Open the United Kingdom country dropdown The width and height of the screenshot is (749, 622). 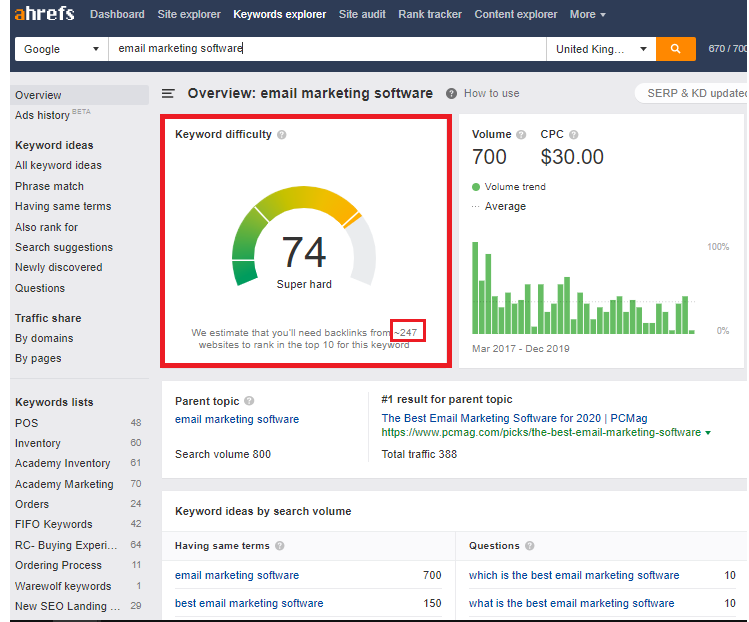pos(601,49)
